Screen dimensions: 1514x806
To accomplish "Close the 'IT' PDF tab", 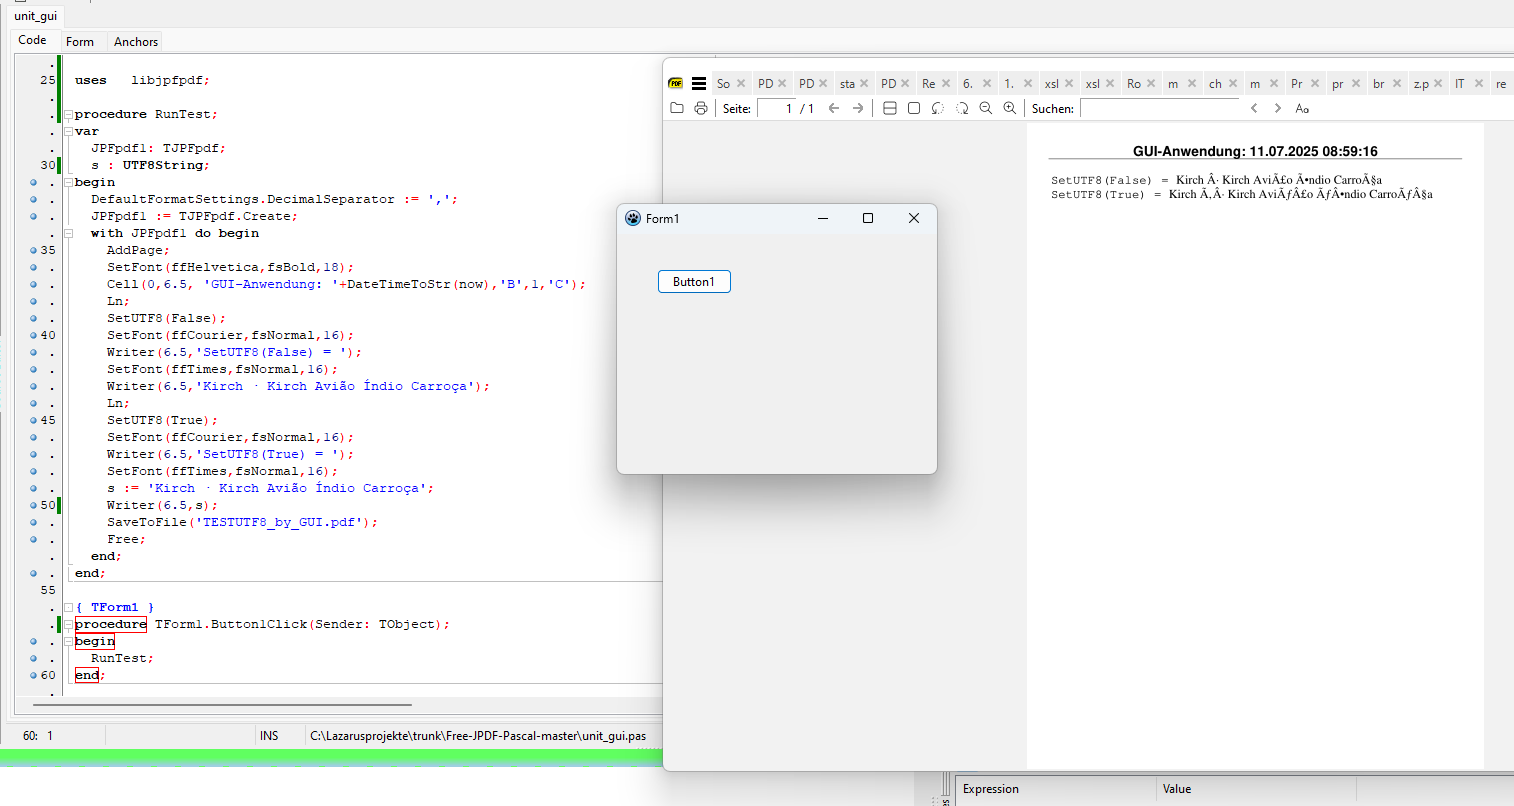I will pyautogui.click(x=1479, y=84).
